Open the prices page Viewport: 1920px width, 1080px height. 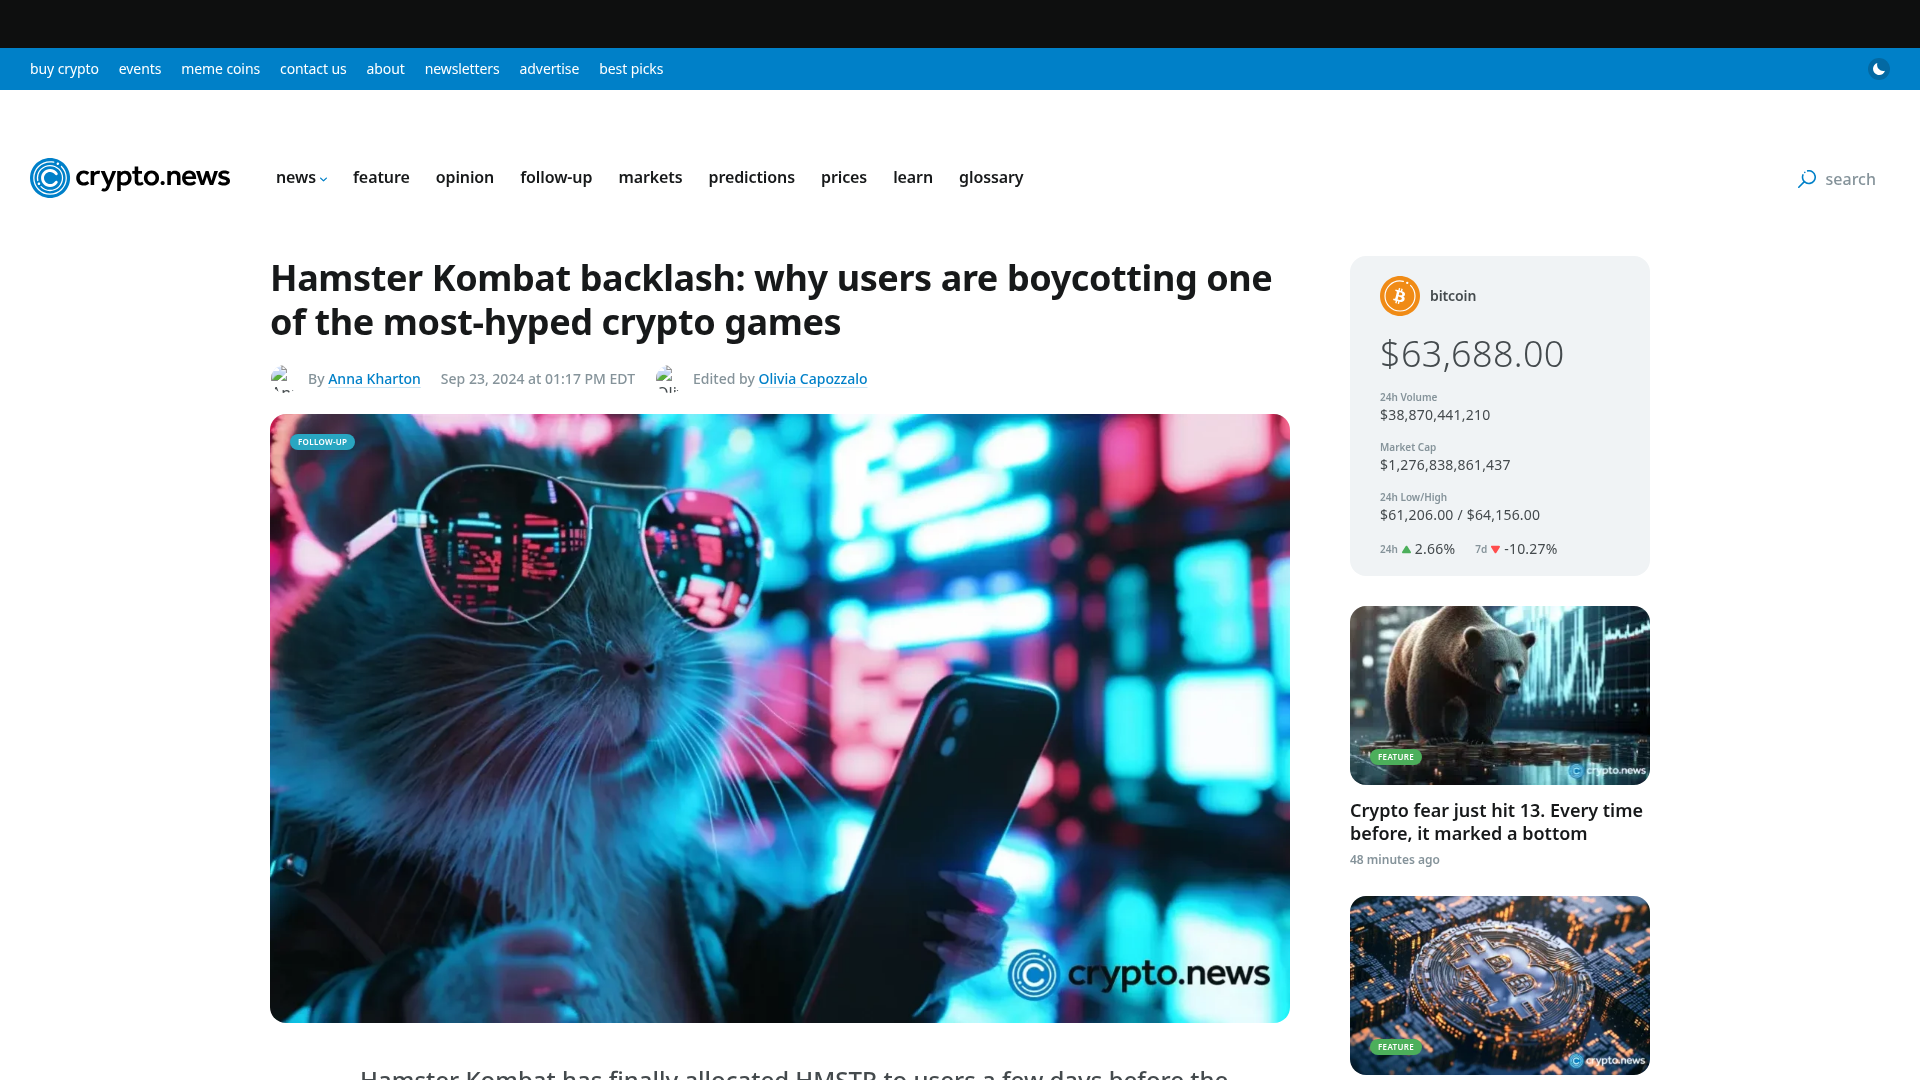[844, 177]
